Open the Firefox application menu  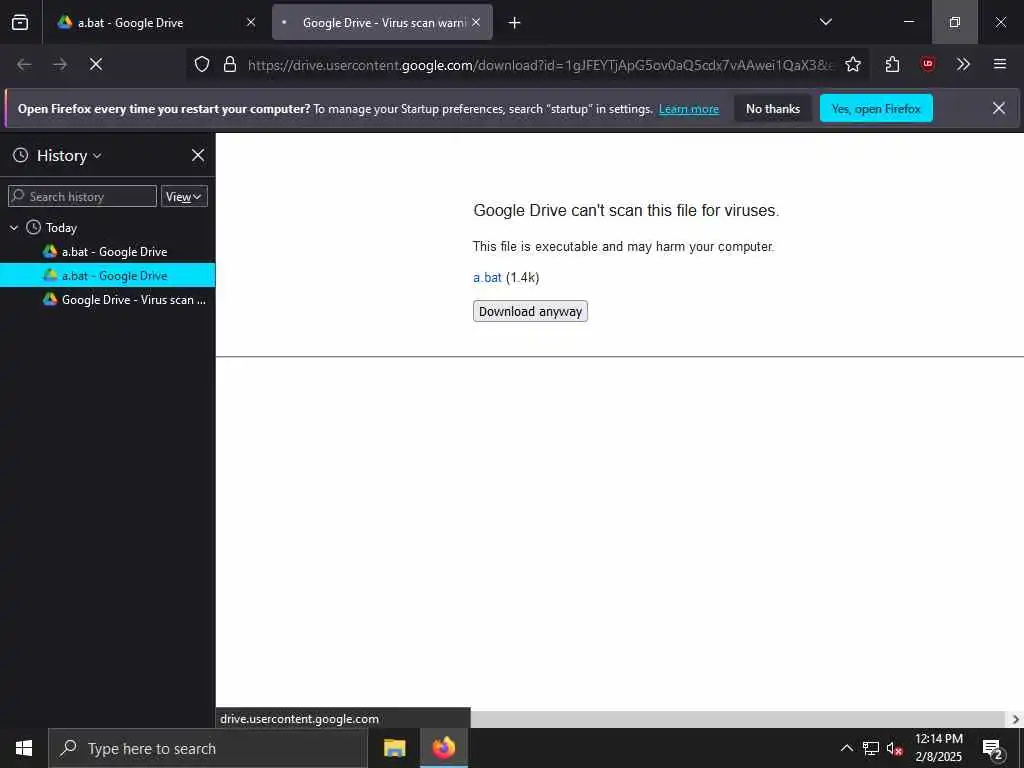999,64
